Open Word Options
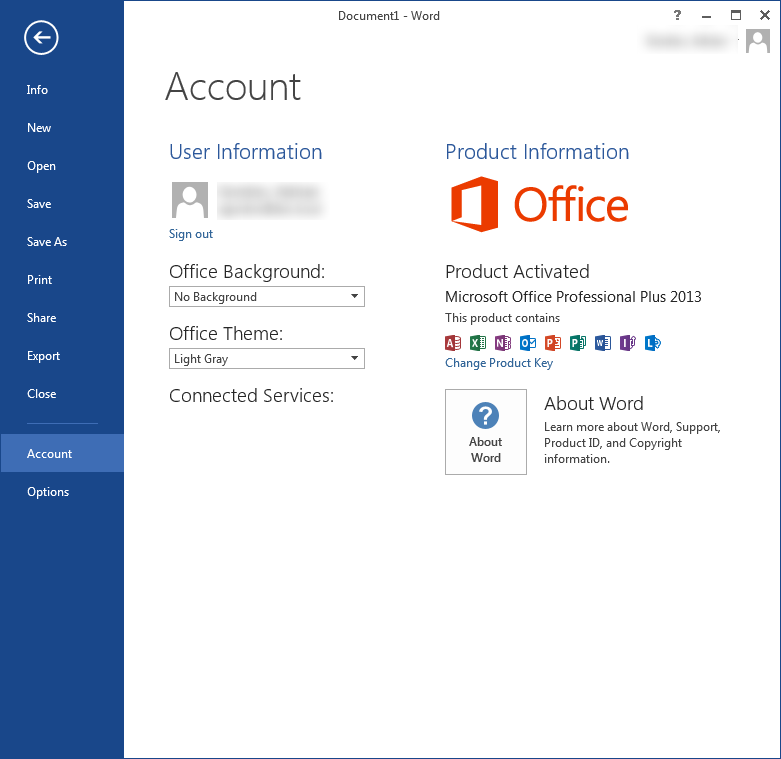This screenshot has height=759, width=781. coord(48,492)
